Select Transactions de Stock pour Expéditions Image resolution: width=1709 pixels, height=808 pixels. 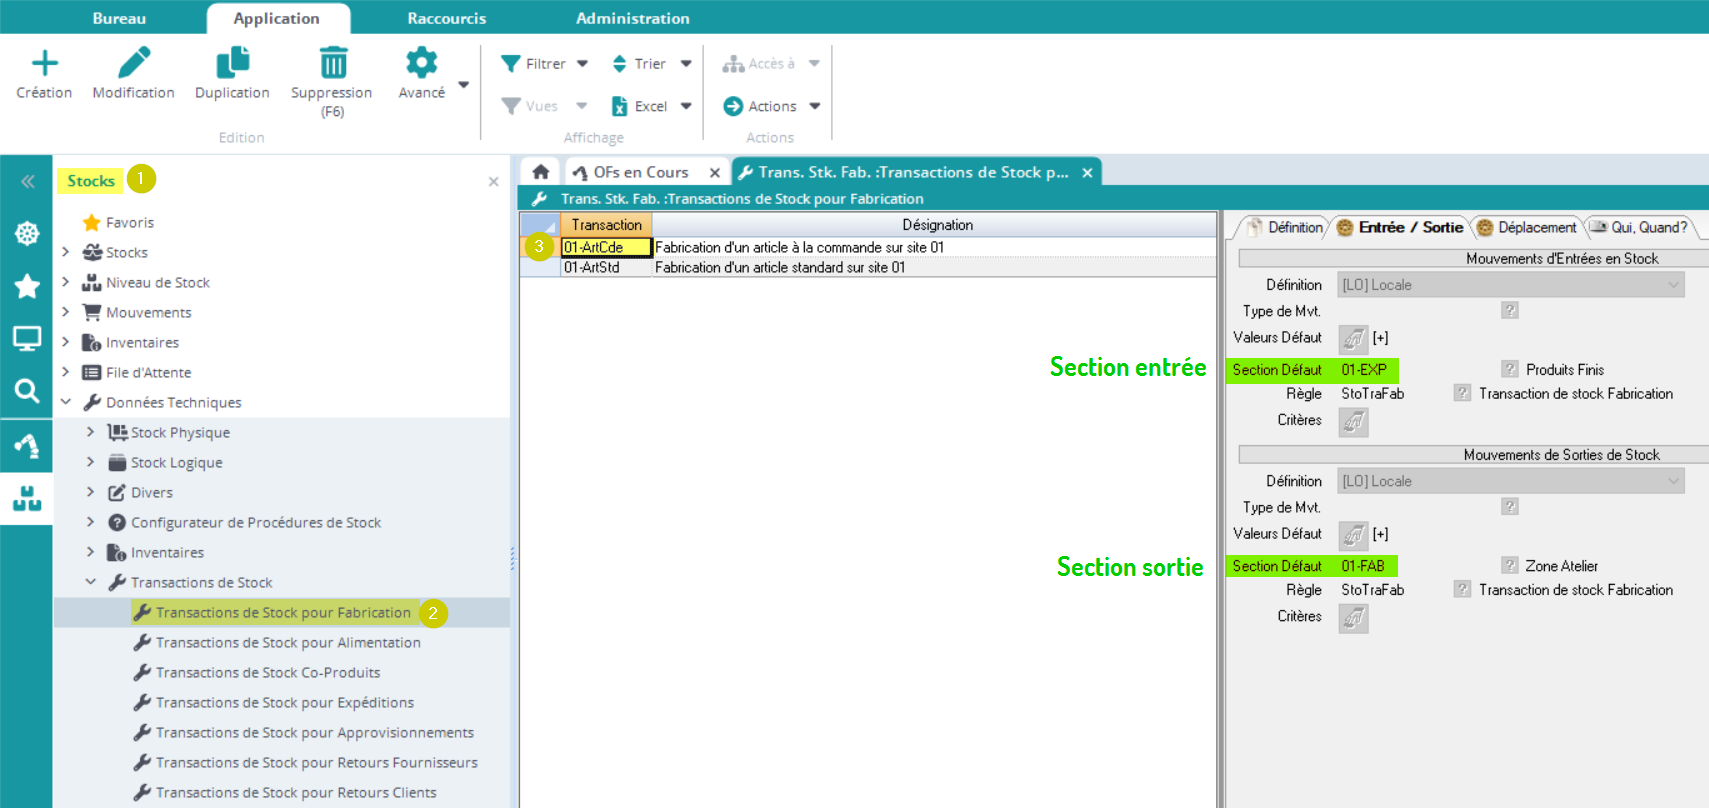point(284,703)
